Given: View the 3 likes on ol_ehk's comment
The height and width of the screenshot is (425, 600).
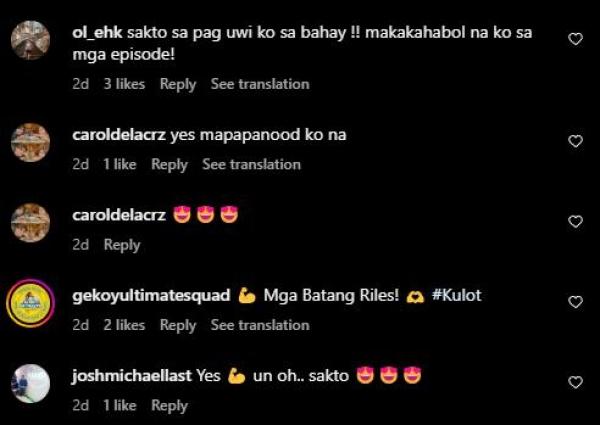Looking at the screenshot, I should click(x=124, y=84).
